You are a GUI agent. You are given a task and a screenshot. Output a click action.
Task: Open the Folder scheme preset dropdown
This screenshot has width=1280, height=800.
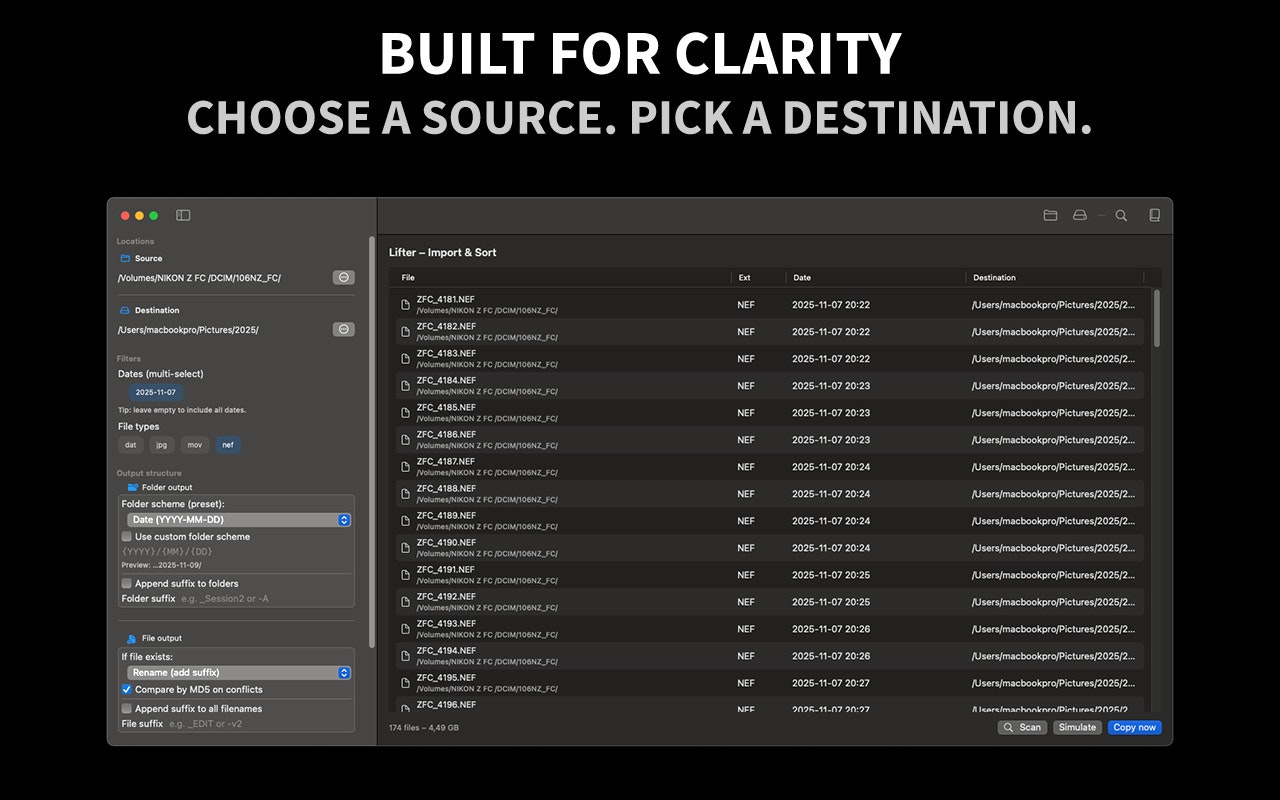[236, 519]
